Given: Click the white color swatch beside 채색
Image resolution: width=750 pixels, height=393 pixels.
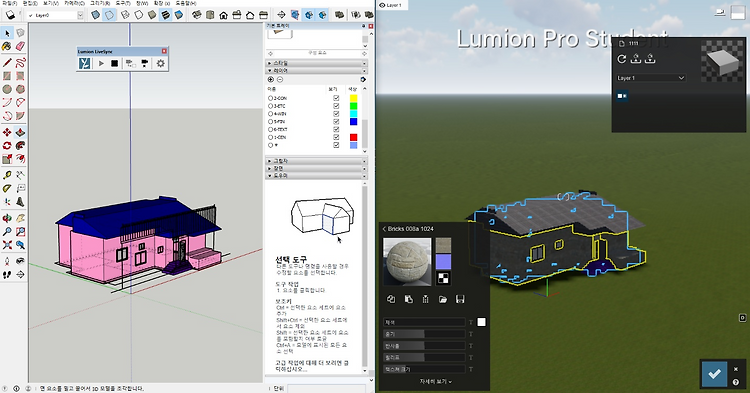Looking at the screenshot, I should (x=481, y=322).
